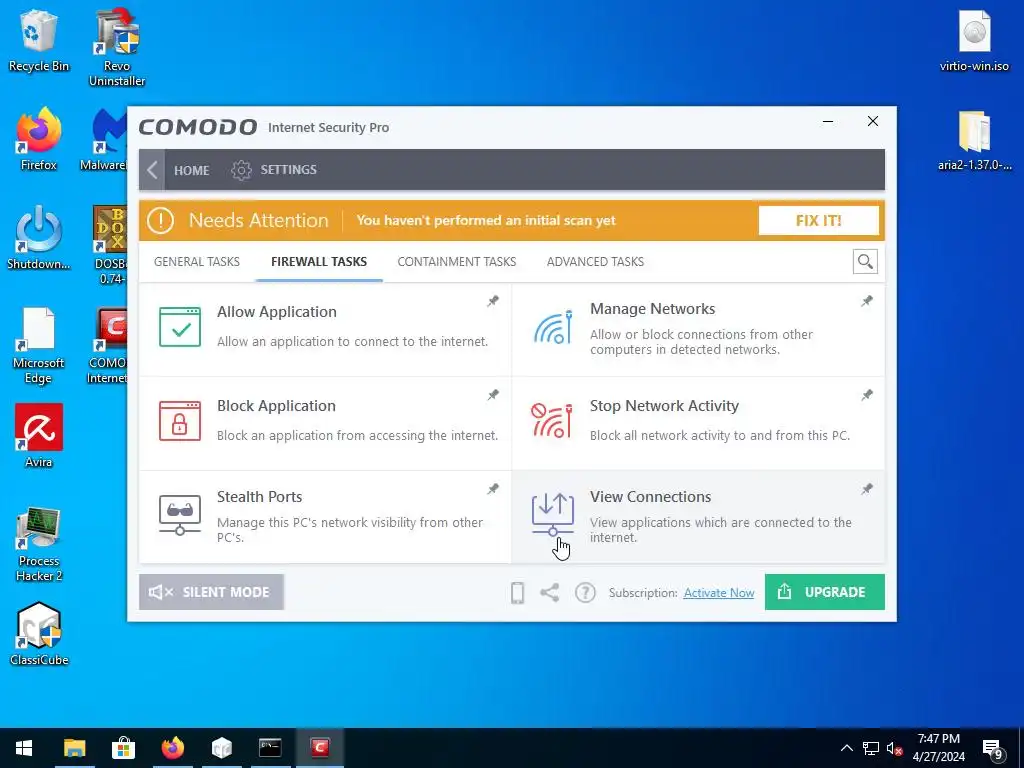Select the FIREWALL TASKS tab
This screenshot has height=768, width=1024.
point(319,262)
